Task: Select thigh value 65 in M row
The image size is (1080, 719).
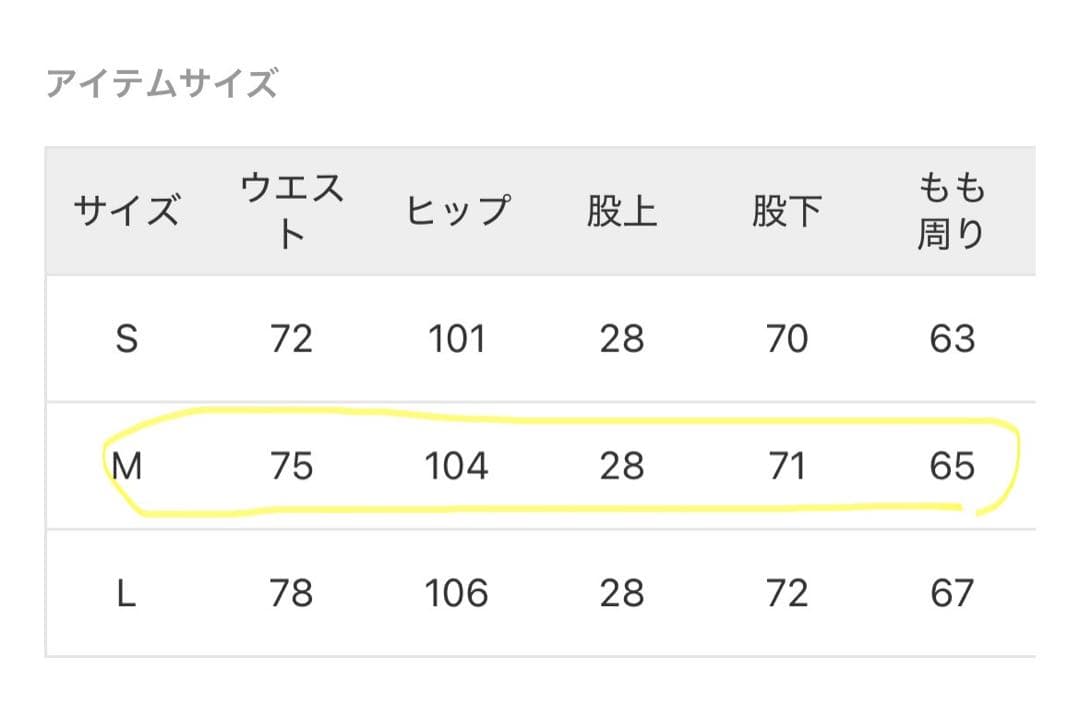Action: click(x=951, y=466)
